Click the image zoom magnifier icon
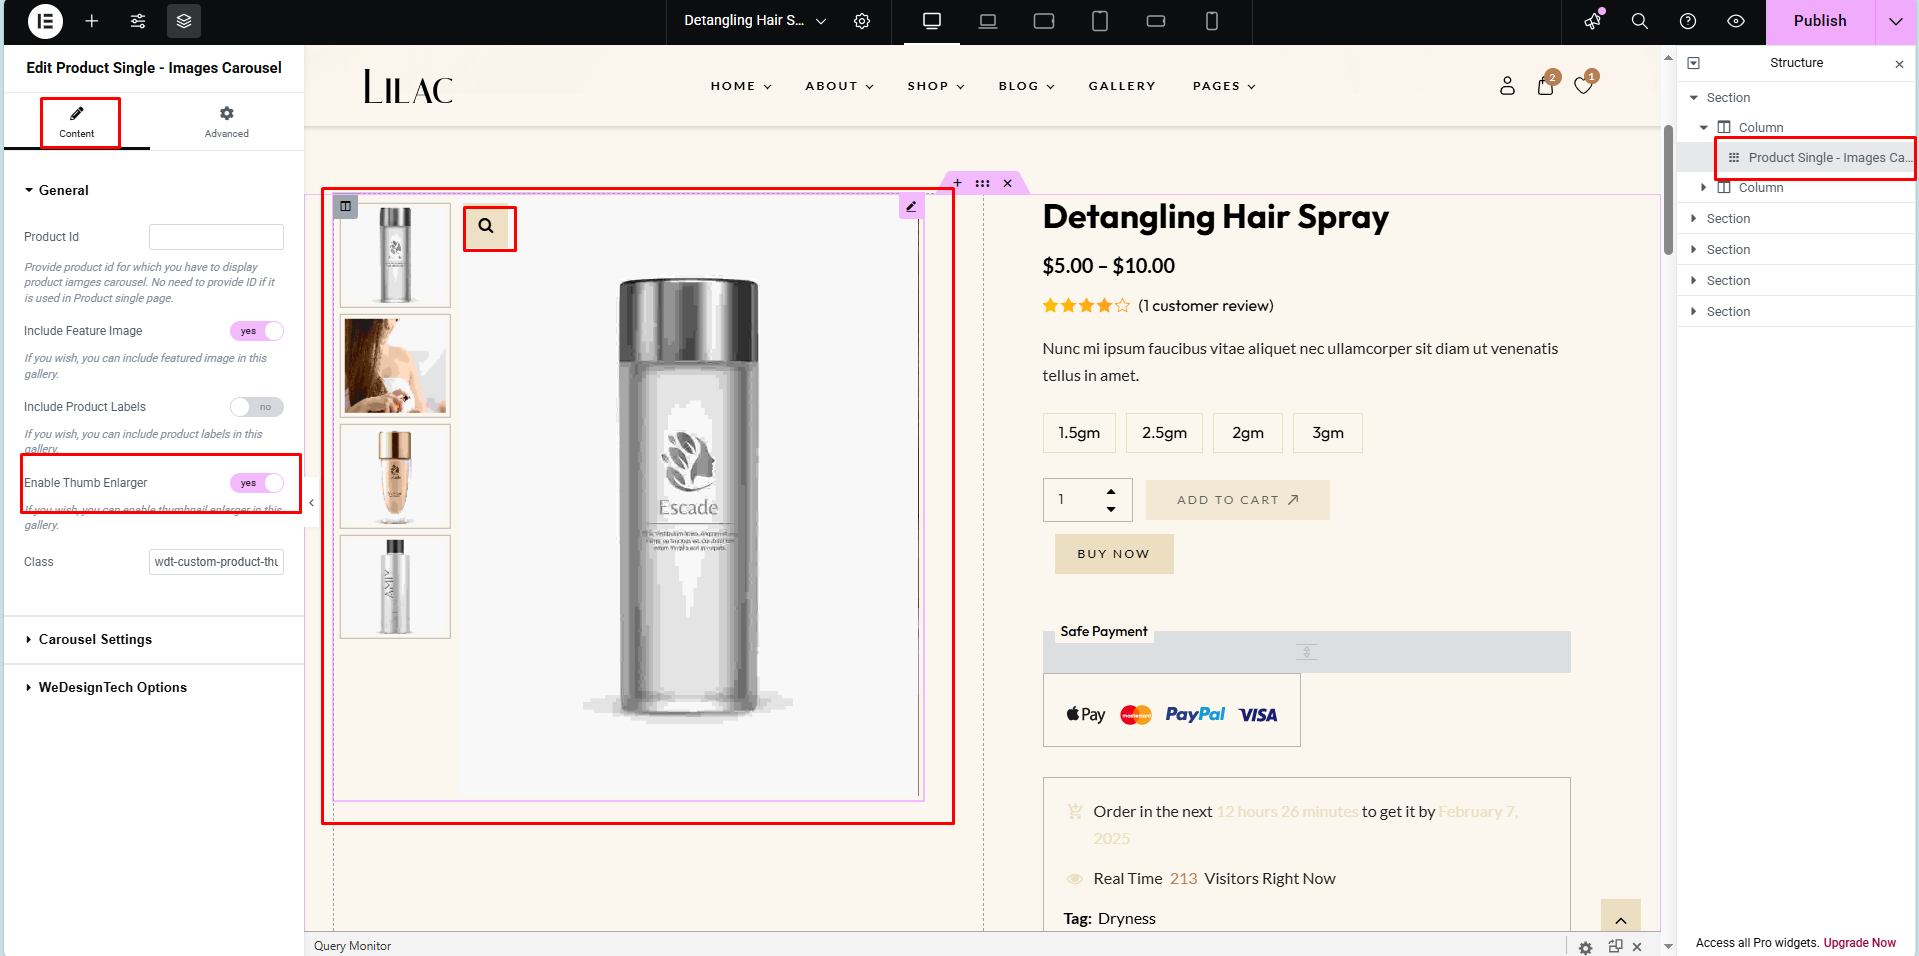Image resolution: width=1919 pixels, height=956 pixels. [486, 226]
